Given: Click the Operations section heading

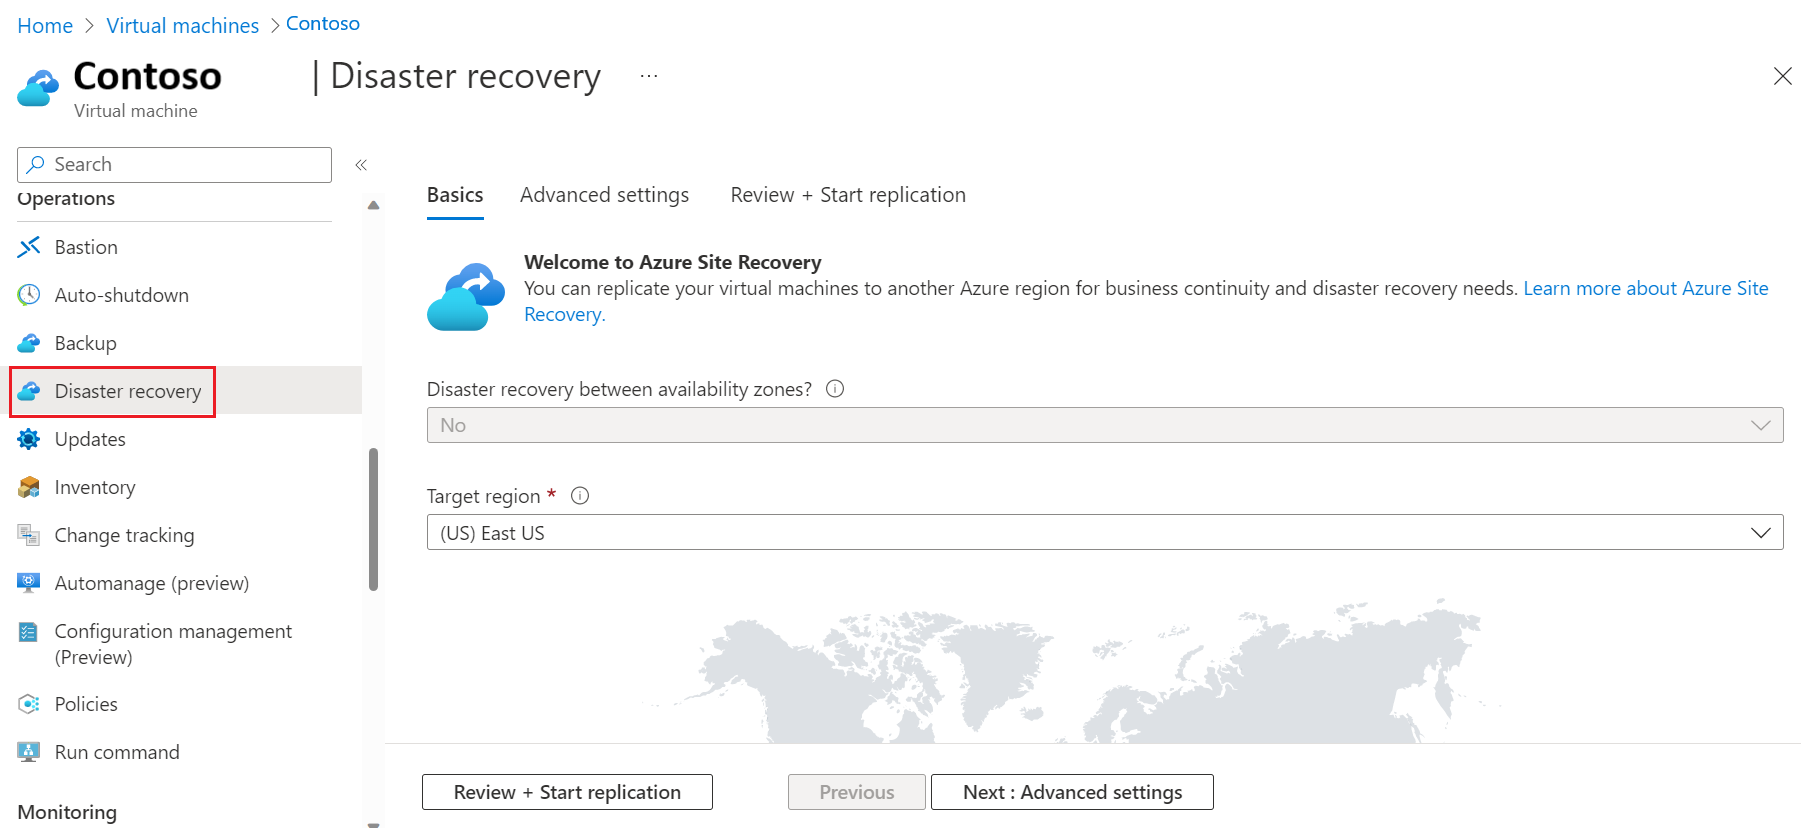Looking at the screenshot, I should 66,199.
